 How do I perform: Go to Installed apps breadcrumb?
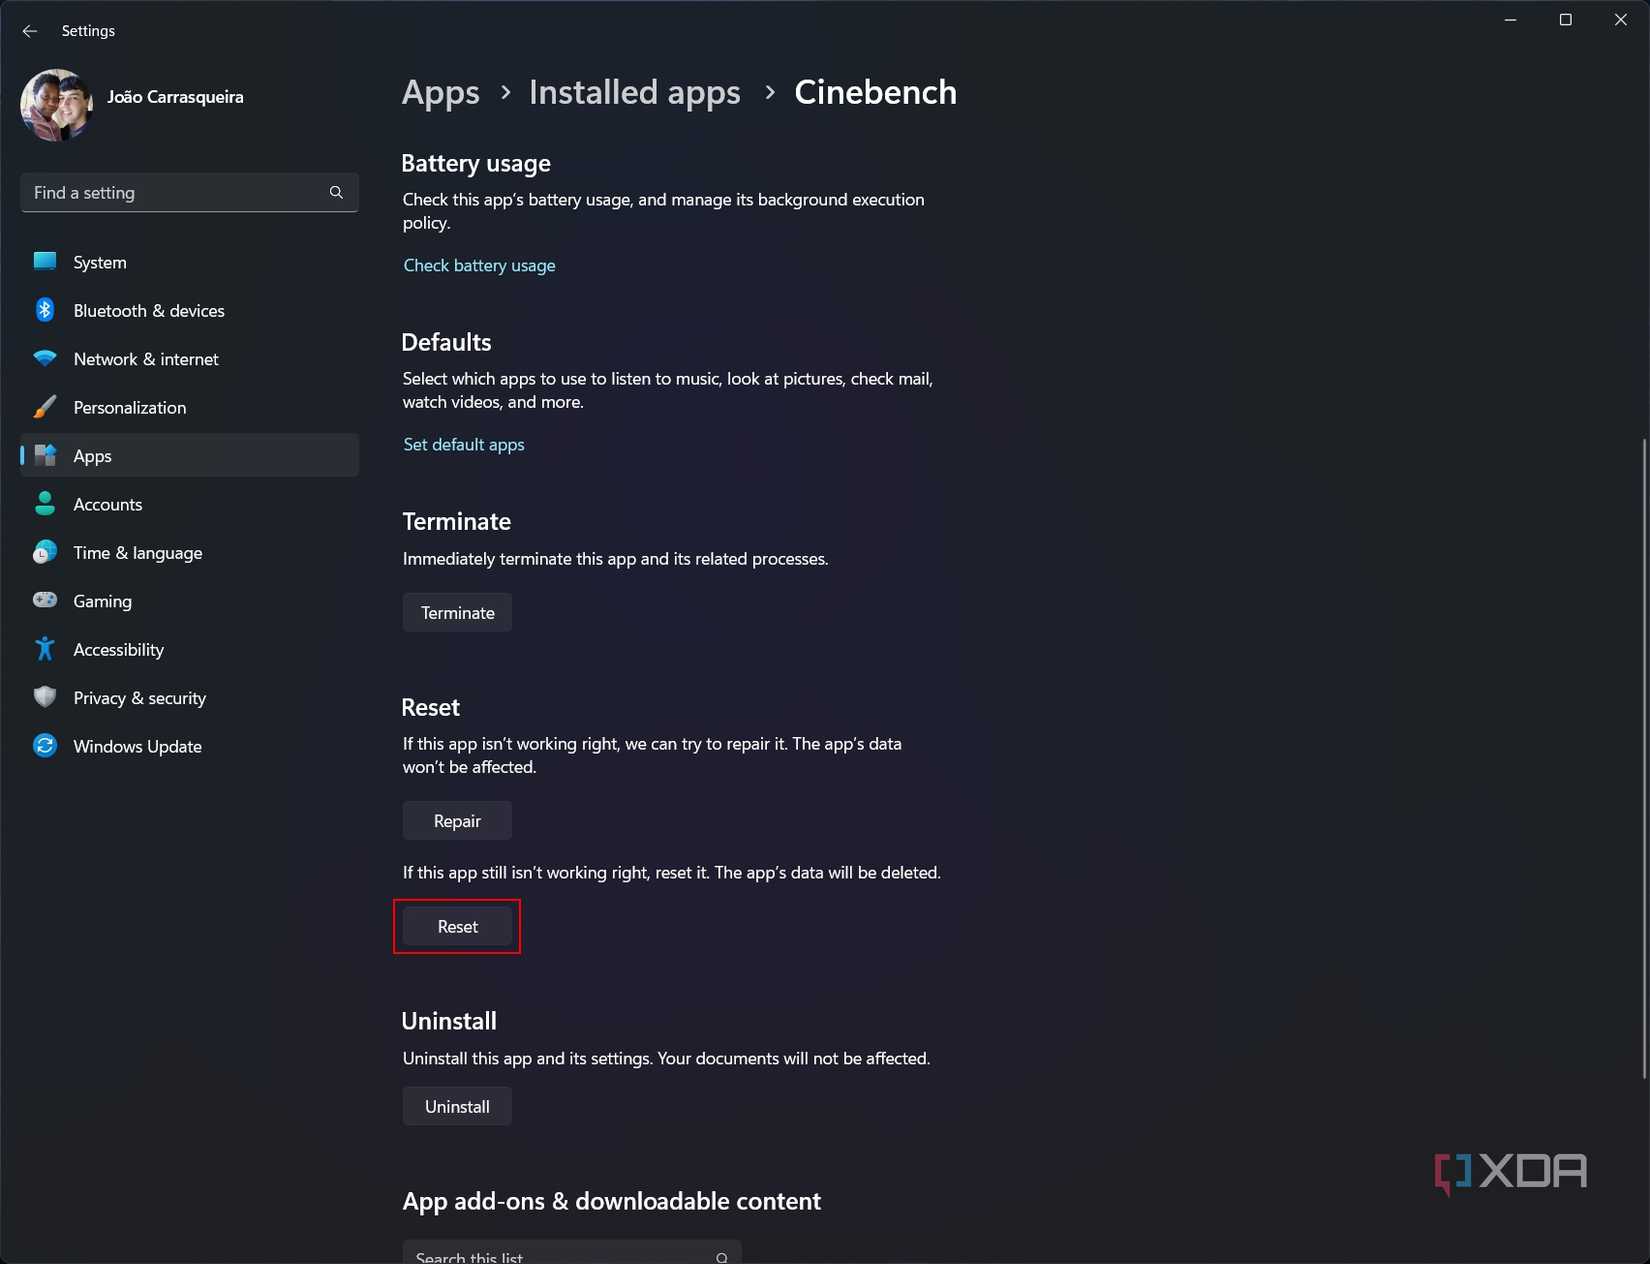[634, 92]
